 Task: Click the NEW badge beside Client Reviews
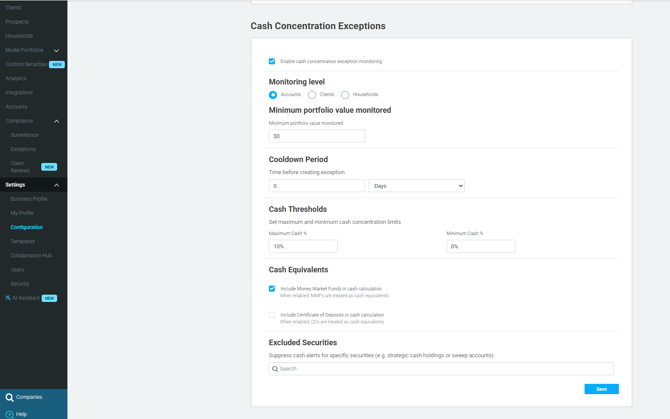[49, 167]
